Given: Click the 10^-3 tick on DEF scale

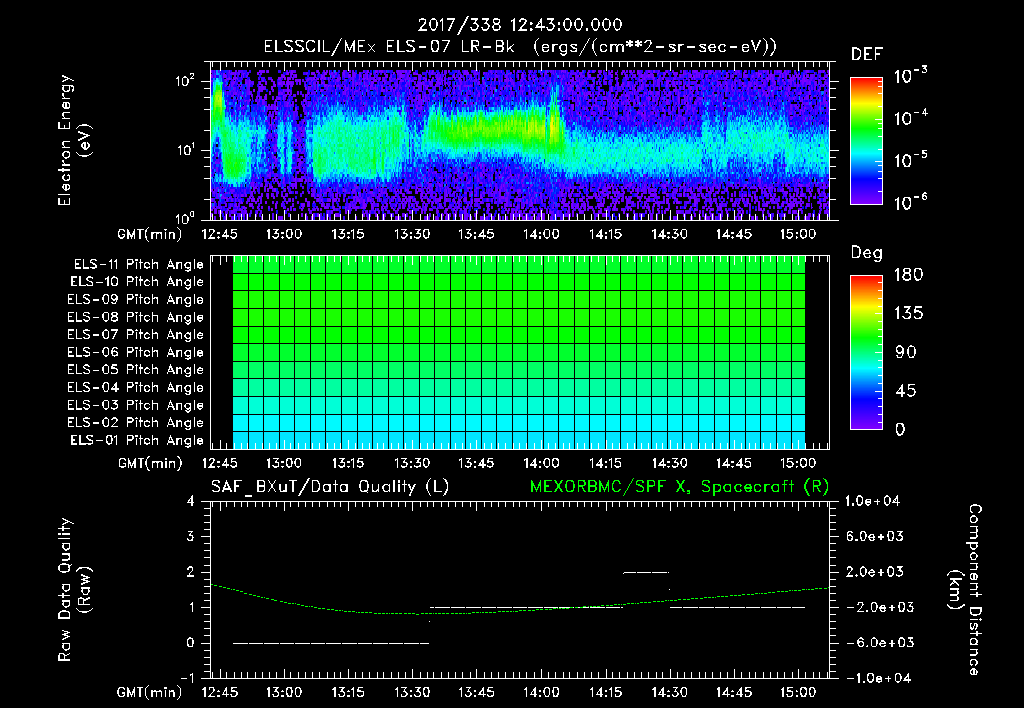Looking at the screenshot, I should (910, 76).
